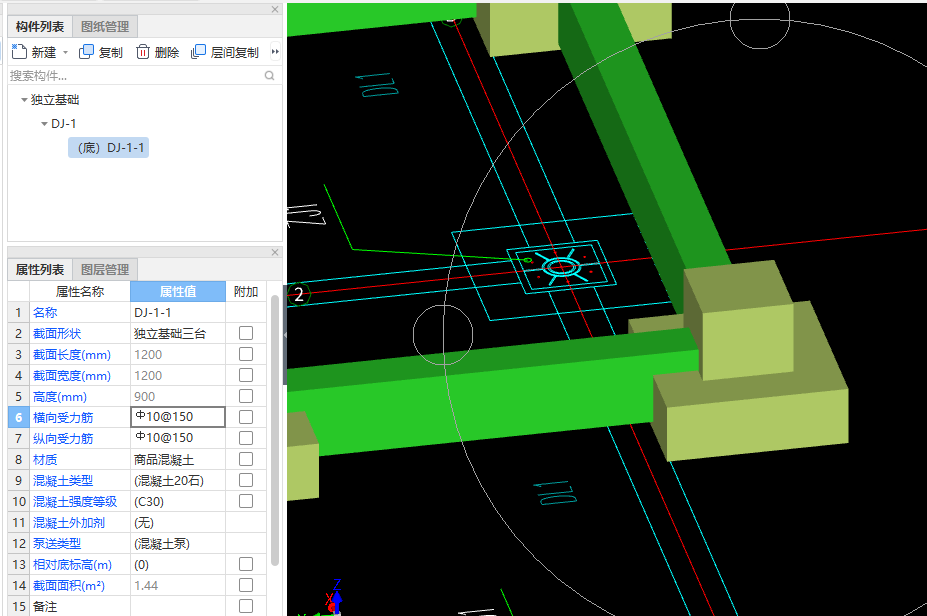Click the property list vertical scrollbar
The height and width of the screenshot is (616, 927).
(275, 430)
